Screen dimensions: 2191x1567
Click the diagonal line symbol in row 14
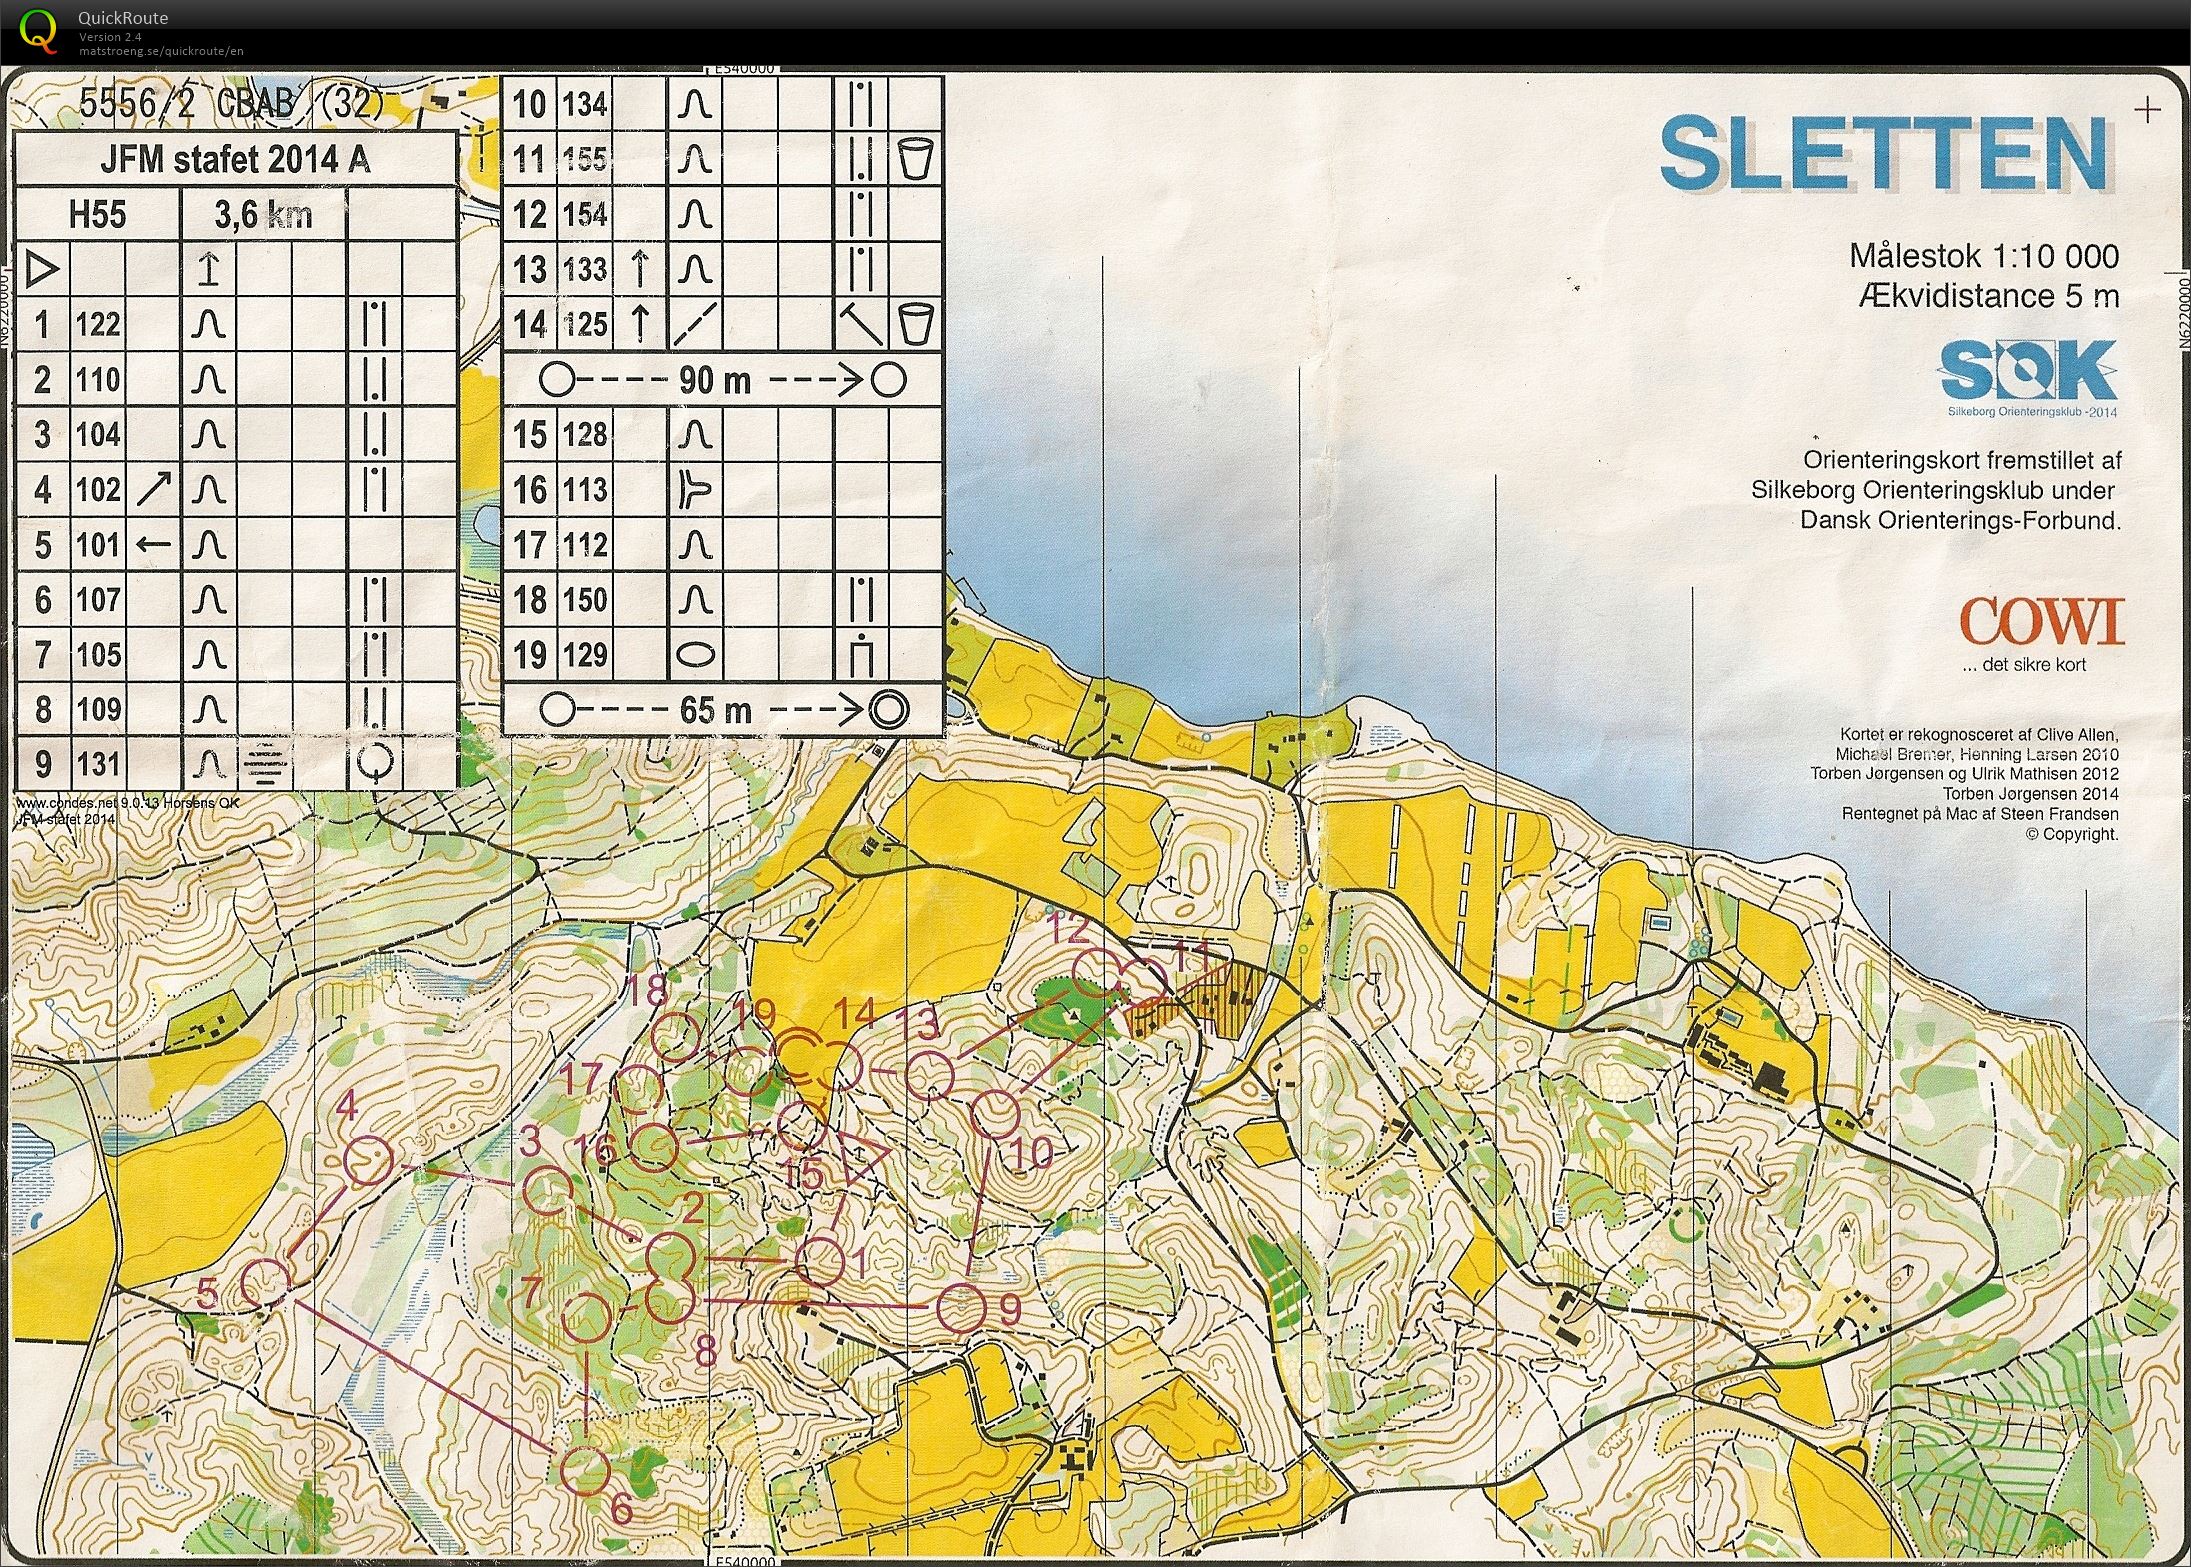(696, 325)
